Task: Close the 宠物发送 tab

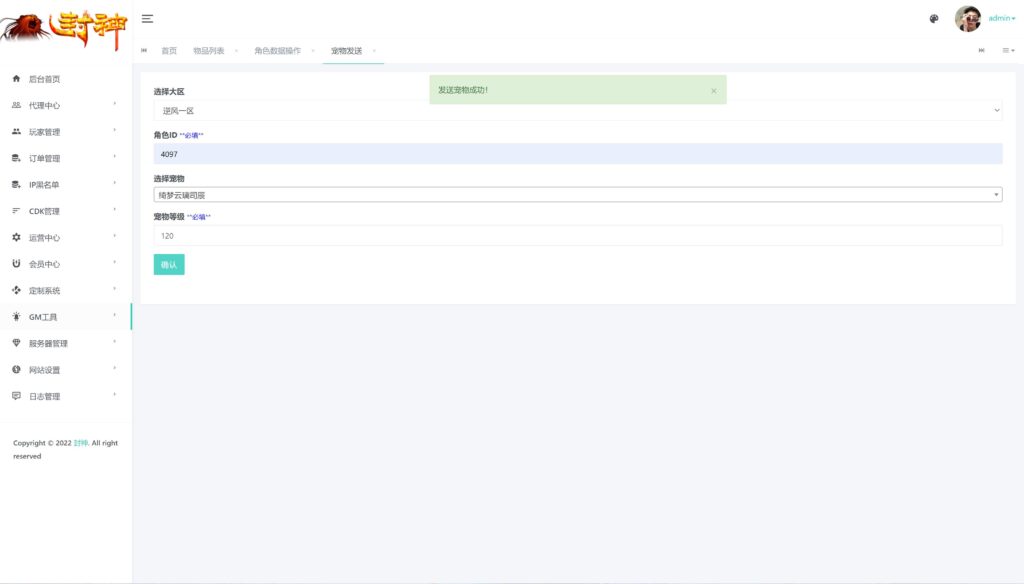Action: (x=374, y=50)
